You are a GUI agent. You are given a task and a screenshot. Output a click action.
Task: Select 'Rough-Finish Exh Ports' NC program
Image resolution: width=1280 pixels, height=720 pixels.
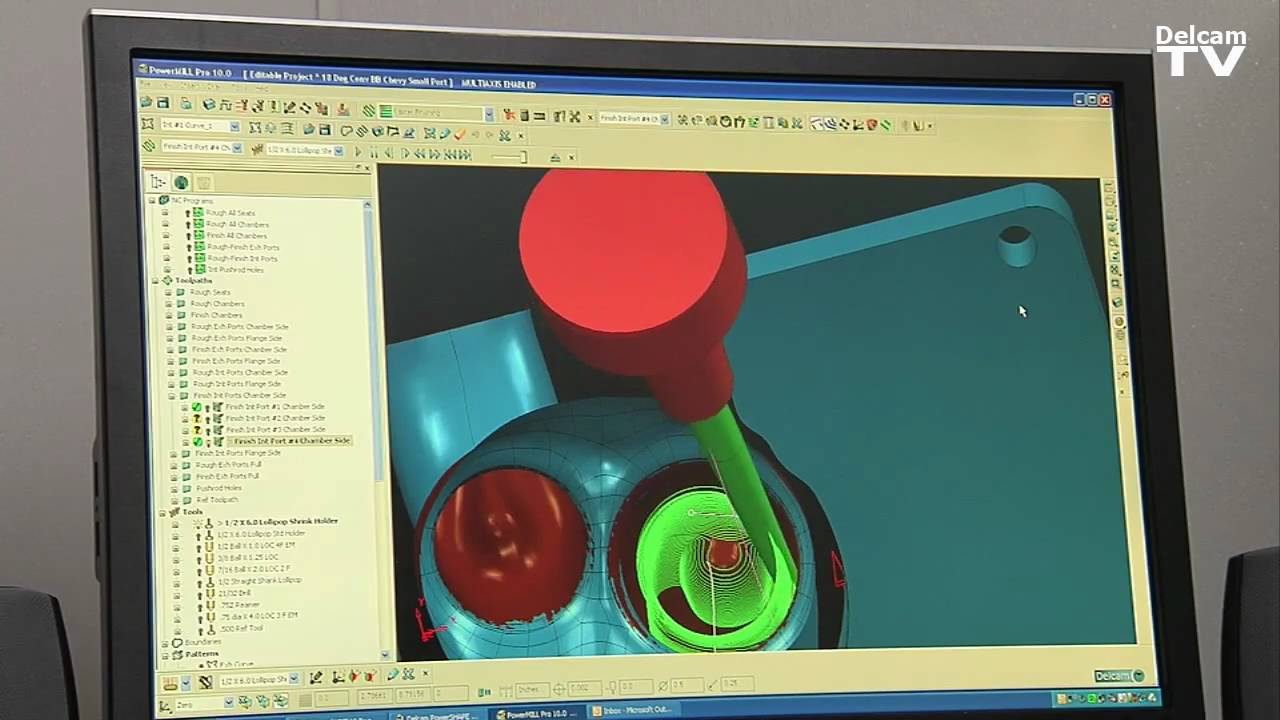click(243, 247)
